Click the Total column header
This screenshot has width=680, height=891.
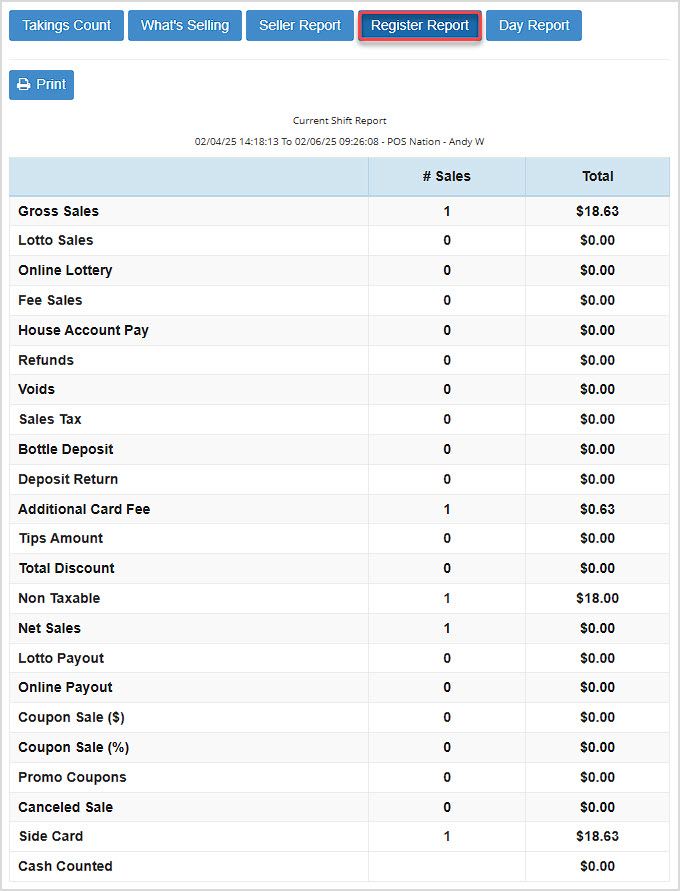pos(598,176)
